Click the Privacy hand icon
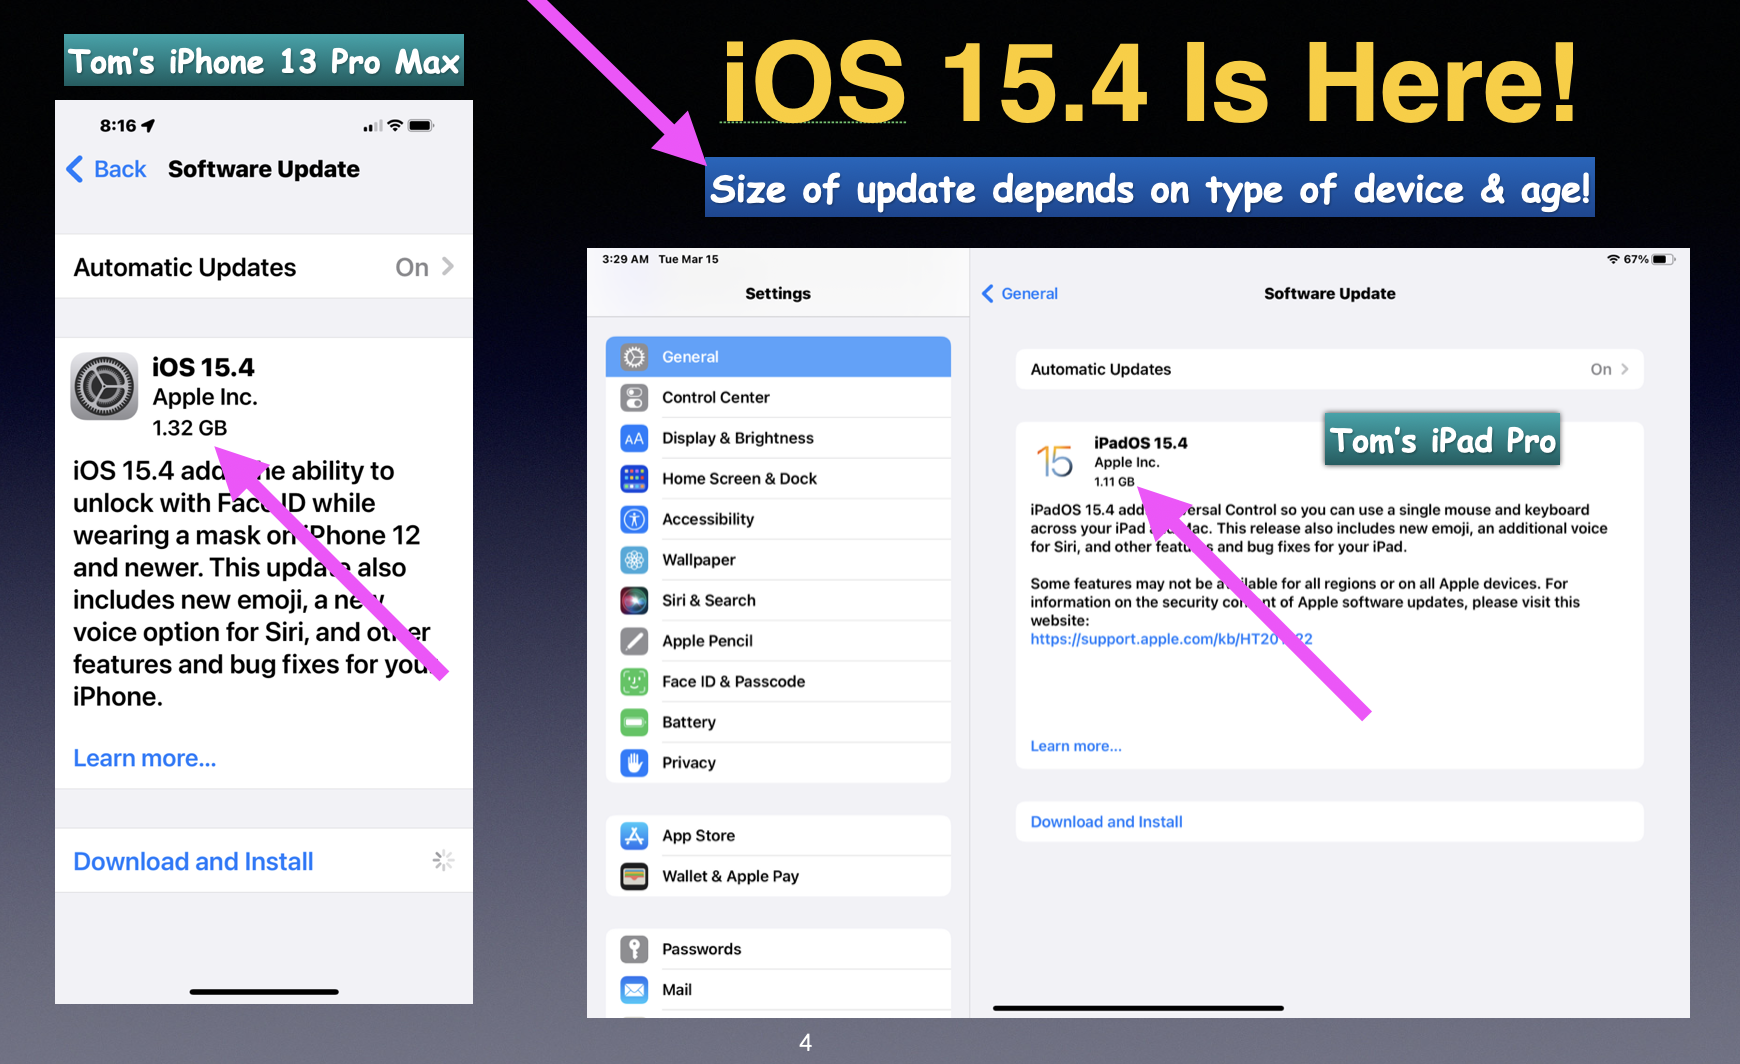Screen dimensions: 1740x1064 coord(634,763)
